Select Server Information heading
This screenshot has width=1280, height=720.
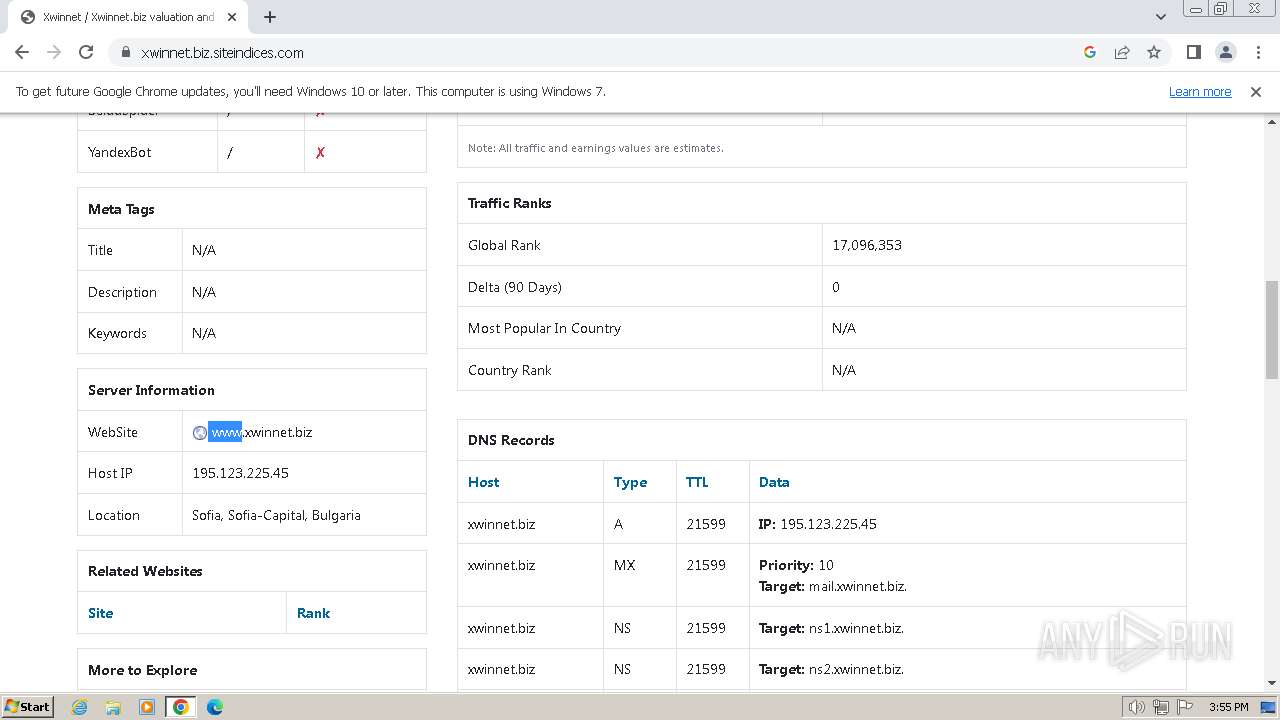point(151,390)
